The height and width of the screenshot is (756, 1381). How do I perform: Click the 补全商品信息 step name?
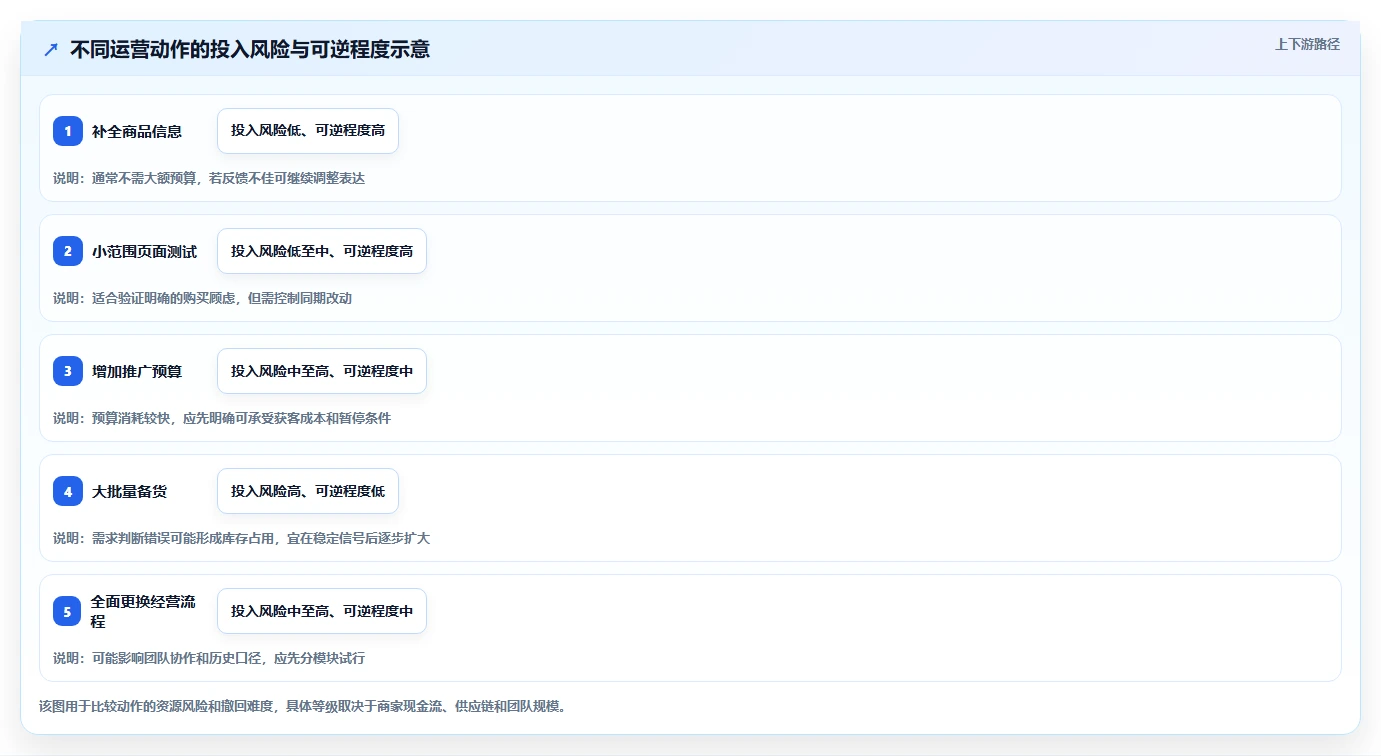coord(137,132)
